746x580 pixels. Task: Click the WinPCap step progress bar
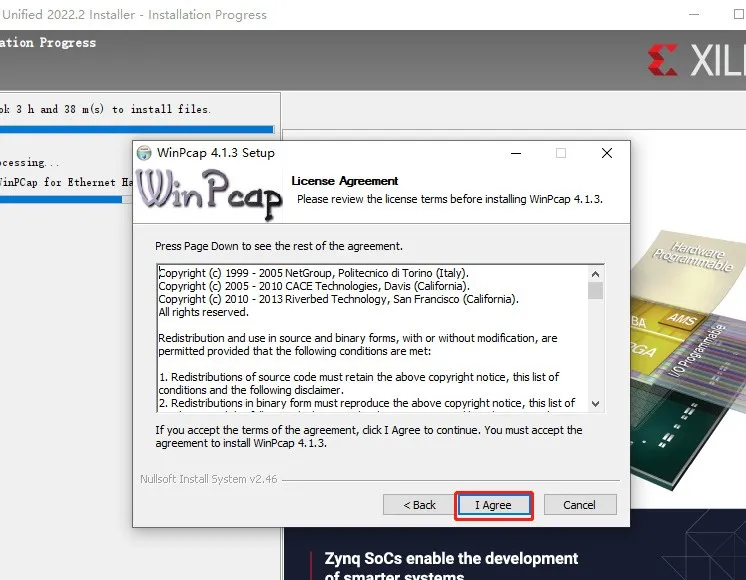click(66, 200)
